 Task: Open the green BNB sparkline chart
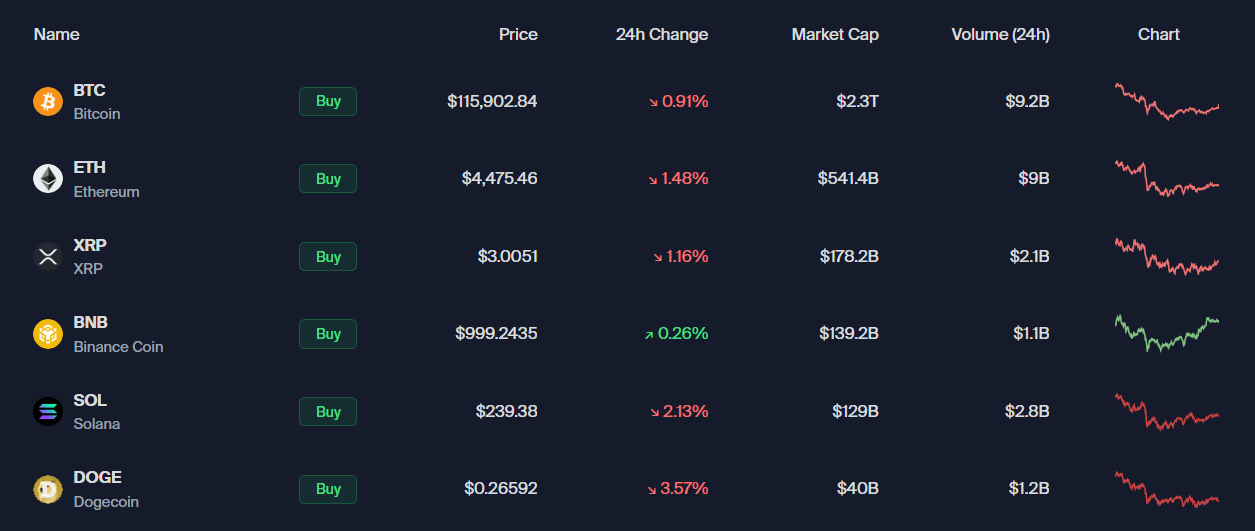pyautogui.click(x=1167, y=332)
